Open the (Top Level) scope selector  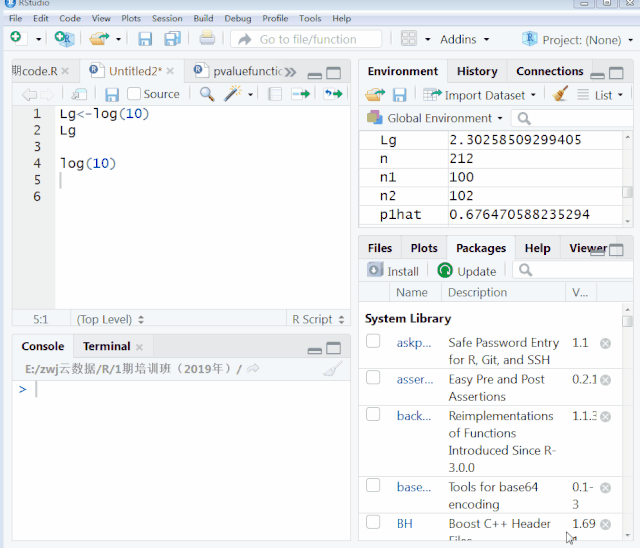coord(110,319)
